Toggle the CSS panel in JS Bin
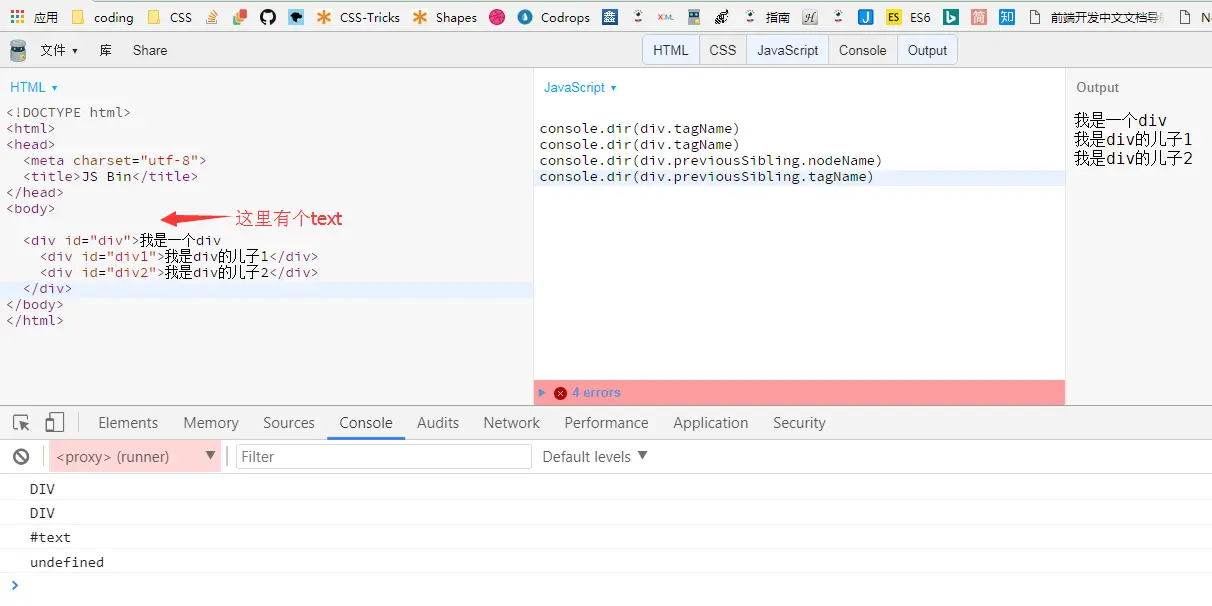The height and width of the screenshot is (606, 1212). [x=722, y=50]
